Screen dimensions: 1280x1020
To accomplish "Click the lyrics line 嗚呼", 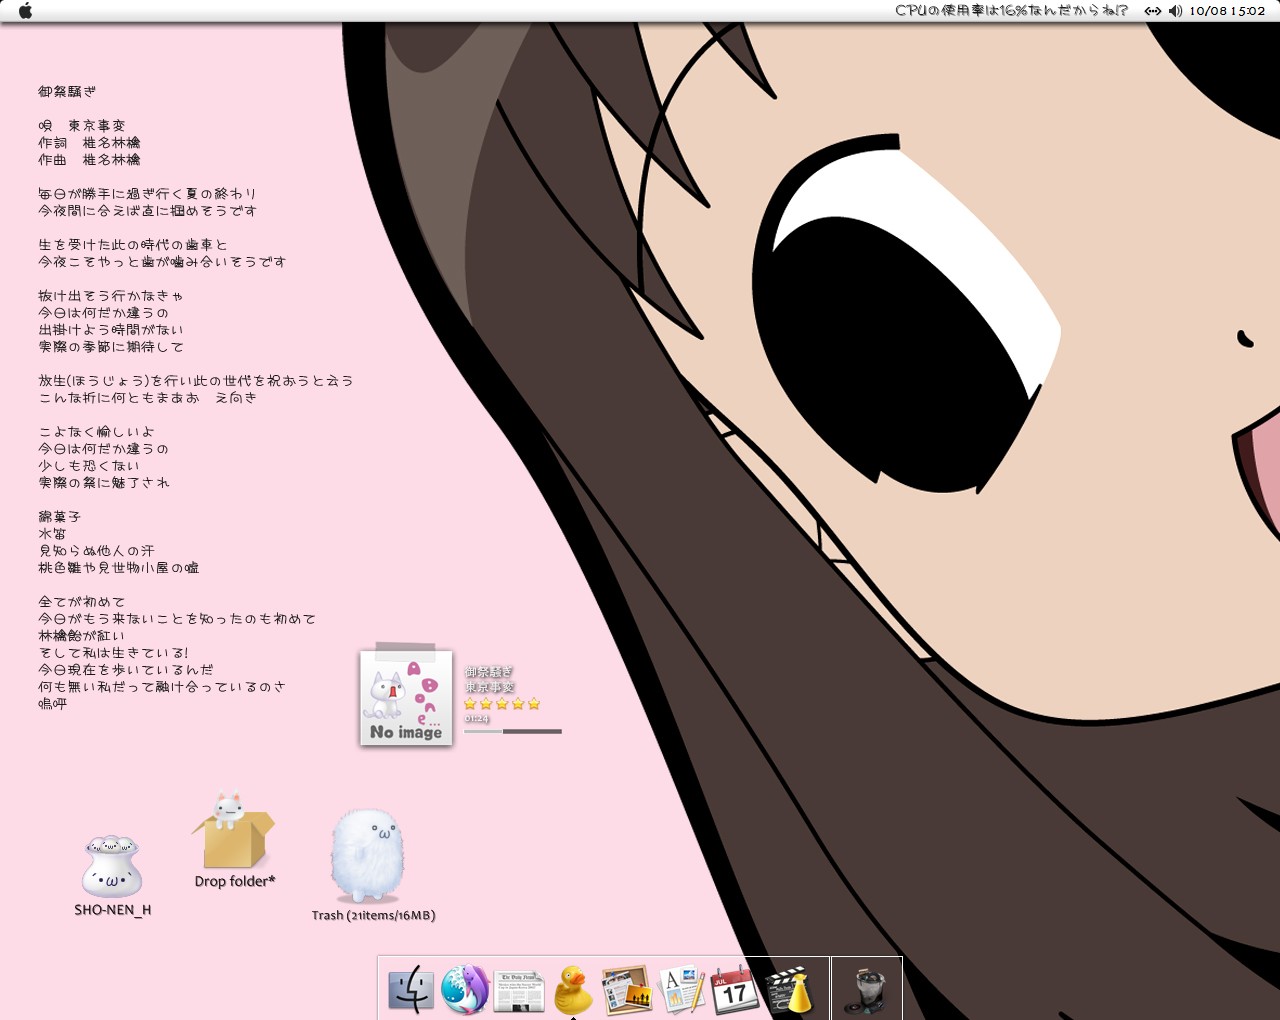I will 52,704.
